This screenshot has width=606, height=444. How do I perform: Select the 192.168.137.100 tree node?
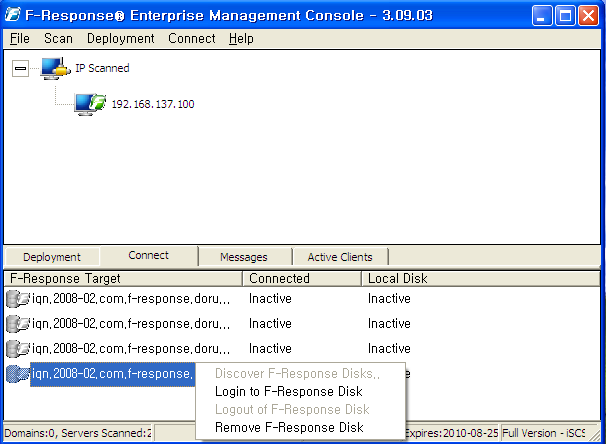click(x=153, y=104)
